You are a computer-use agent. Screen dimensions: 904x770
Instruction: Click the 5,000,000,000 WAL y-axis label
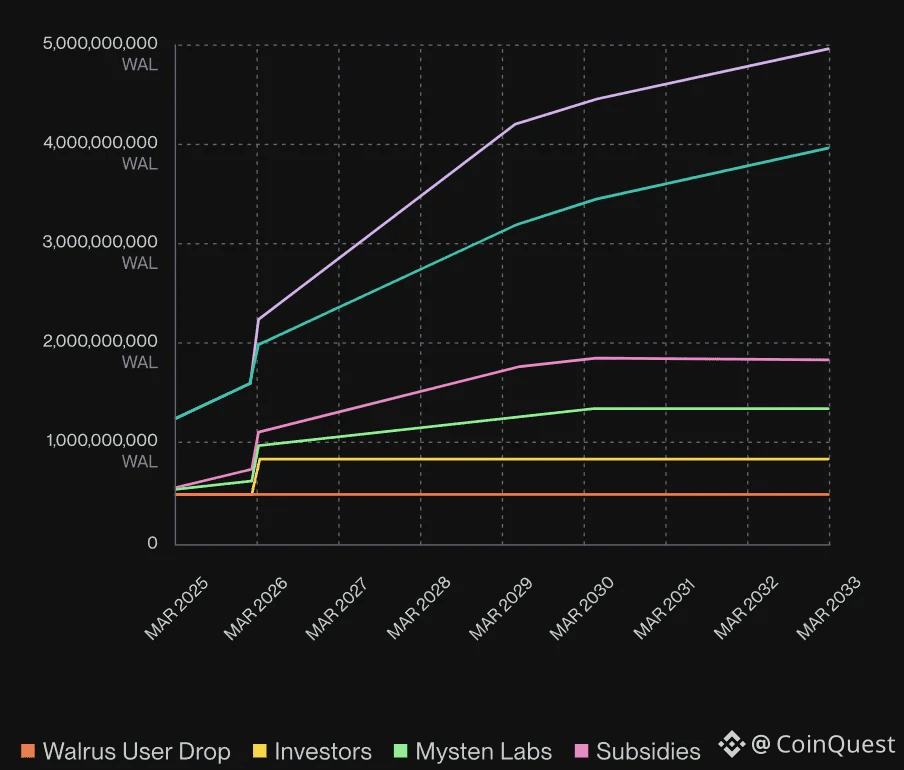tap(103, 53)
